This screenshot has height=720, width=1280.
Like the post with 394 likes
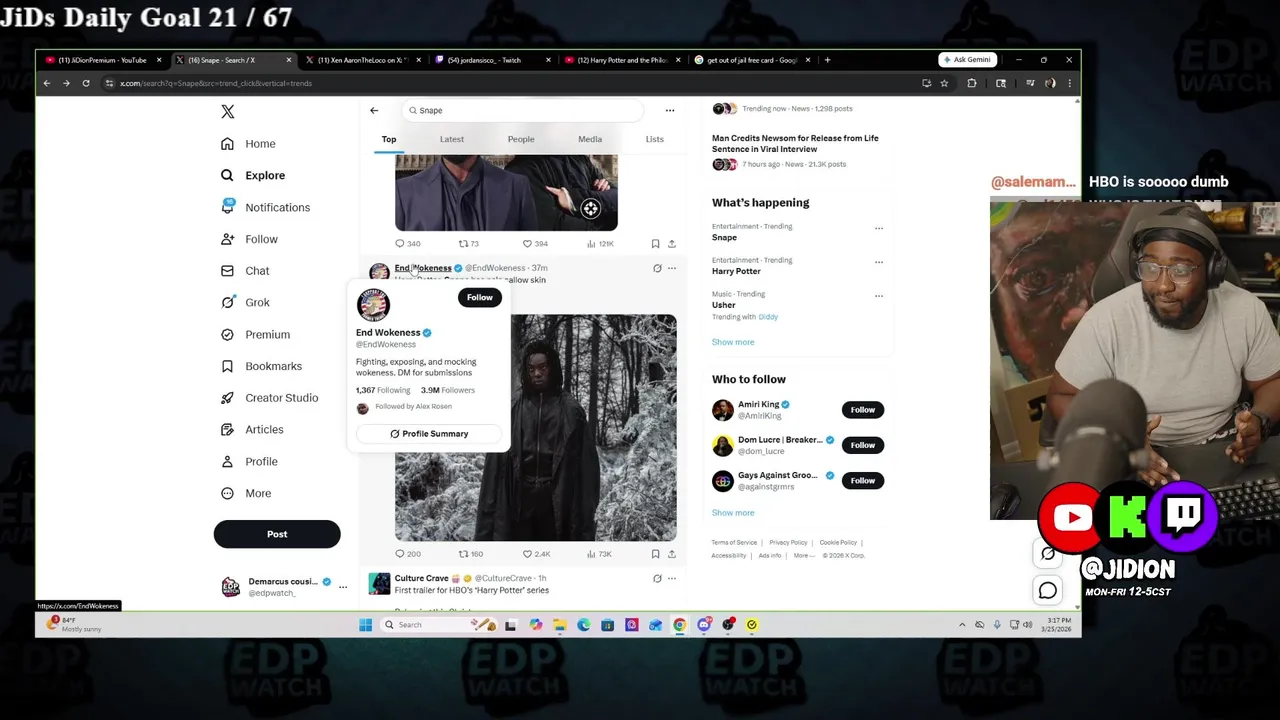coord(527,243)
